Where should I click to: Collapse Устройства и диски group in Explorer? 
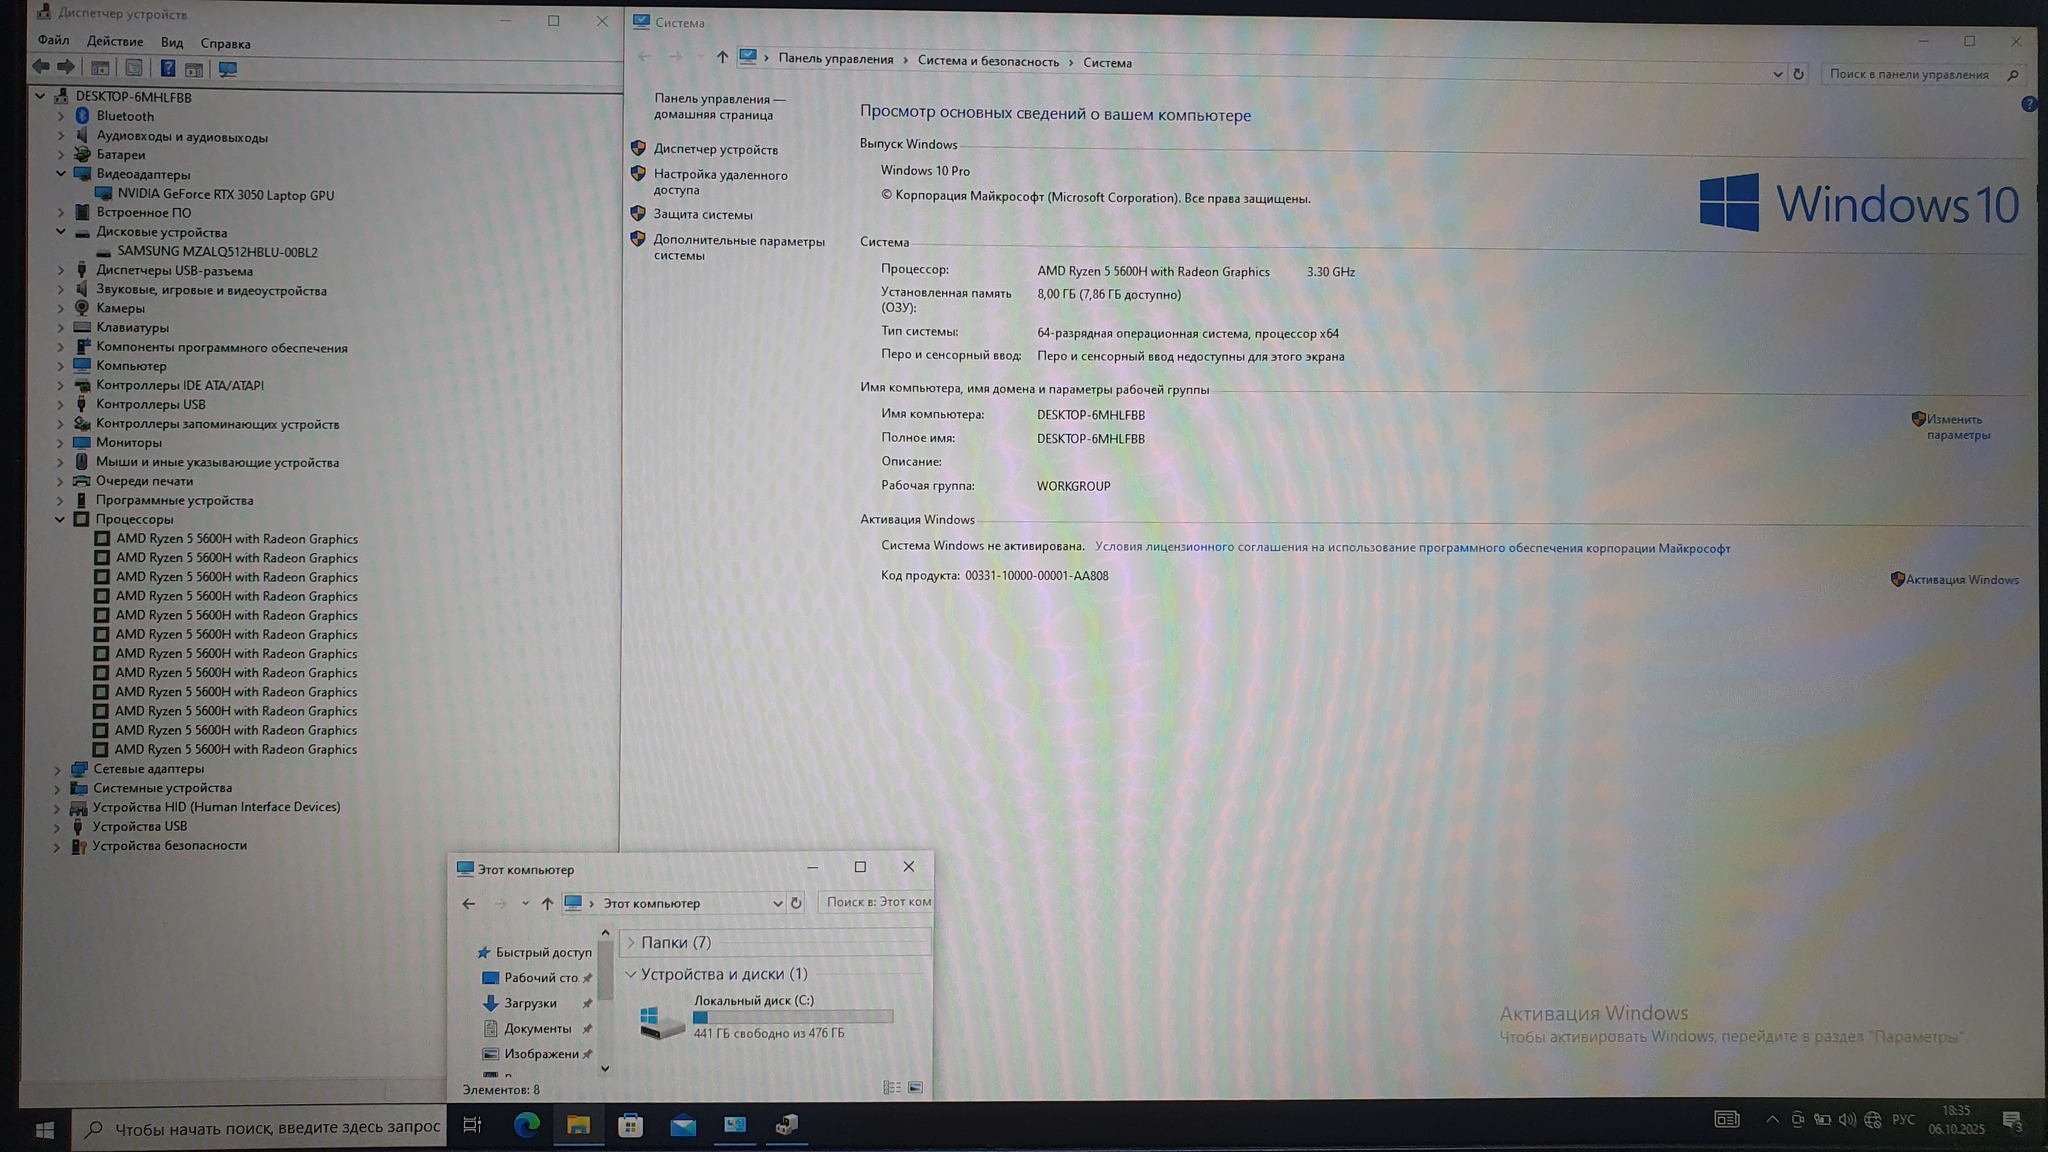[x=631, y=974]
